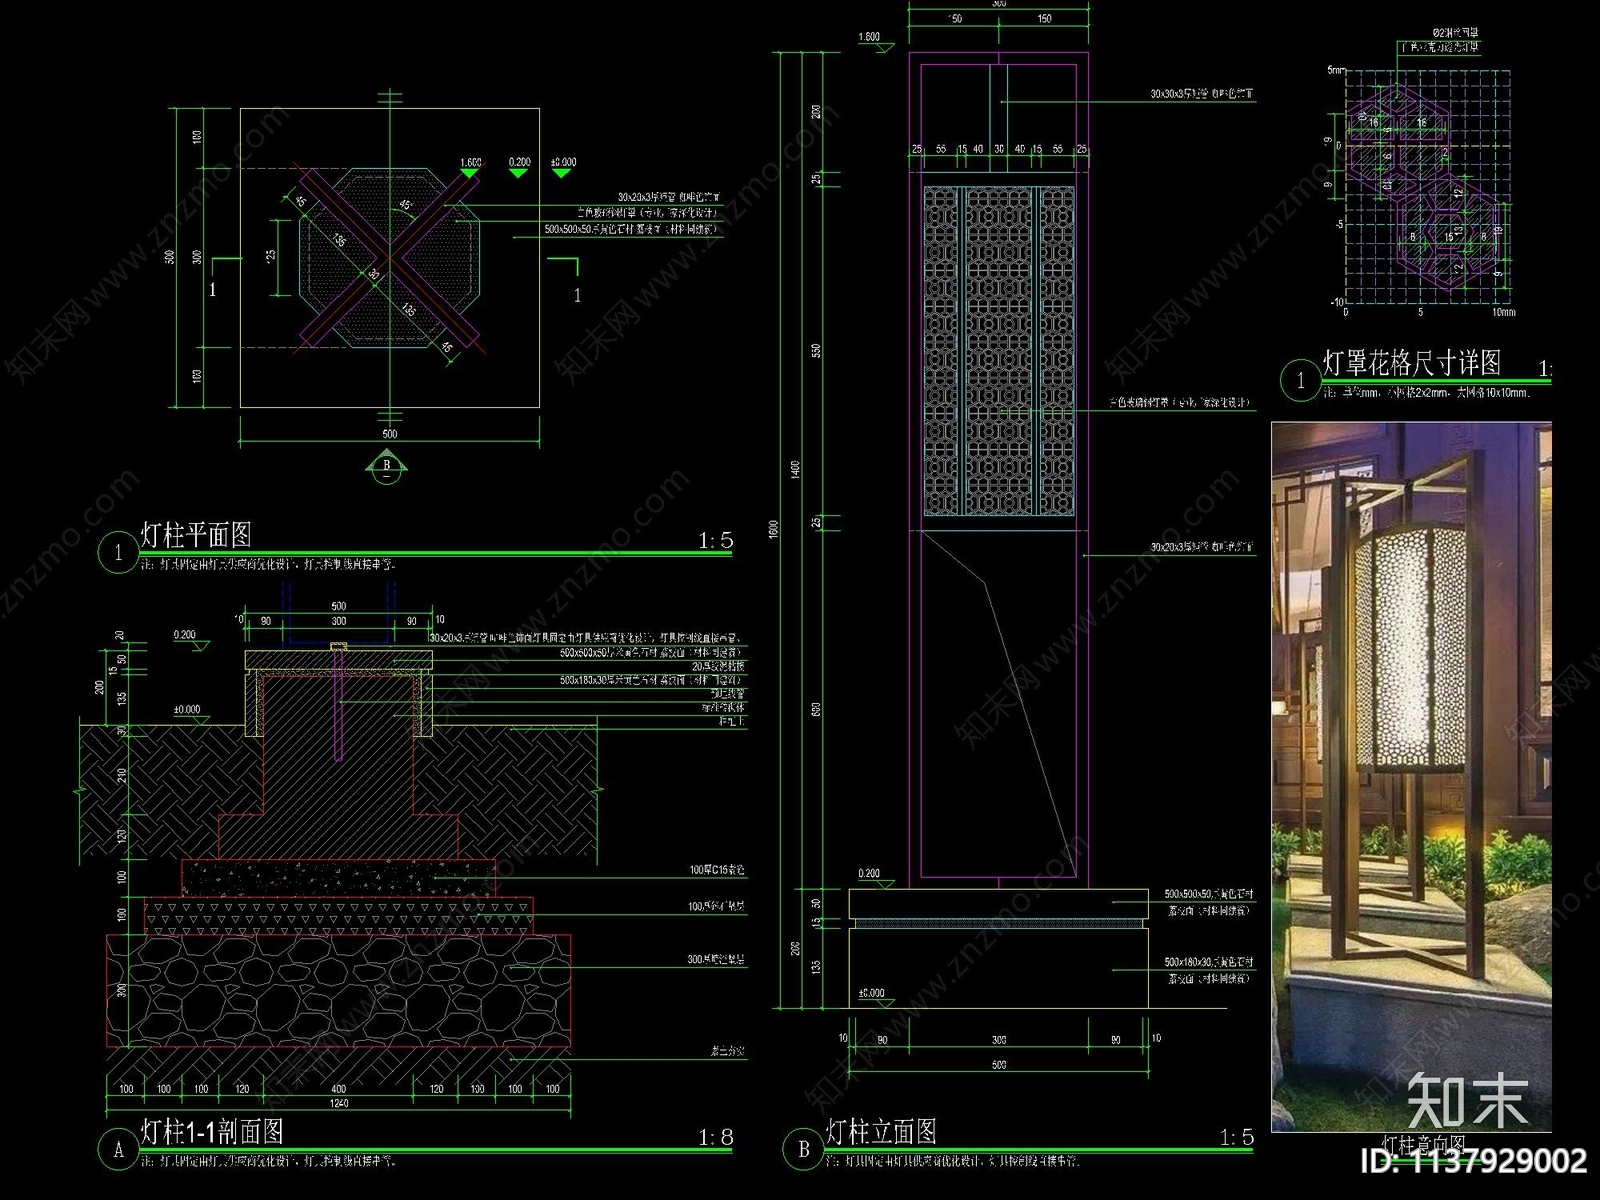Click the 1600 overall height dimension
The height and width of the screenshot is (1200, 1600).
click(773, 530)
